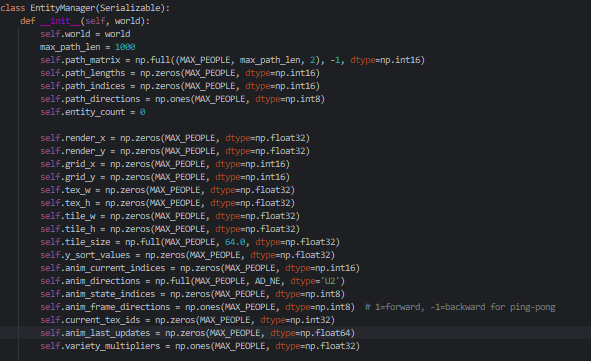This screenshot has height=361, width=591.
Task: Place cursor on render_x attribute
Action: (x=85, y=138)
